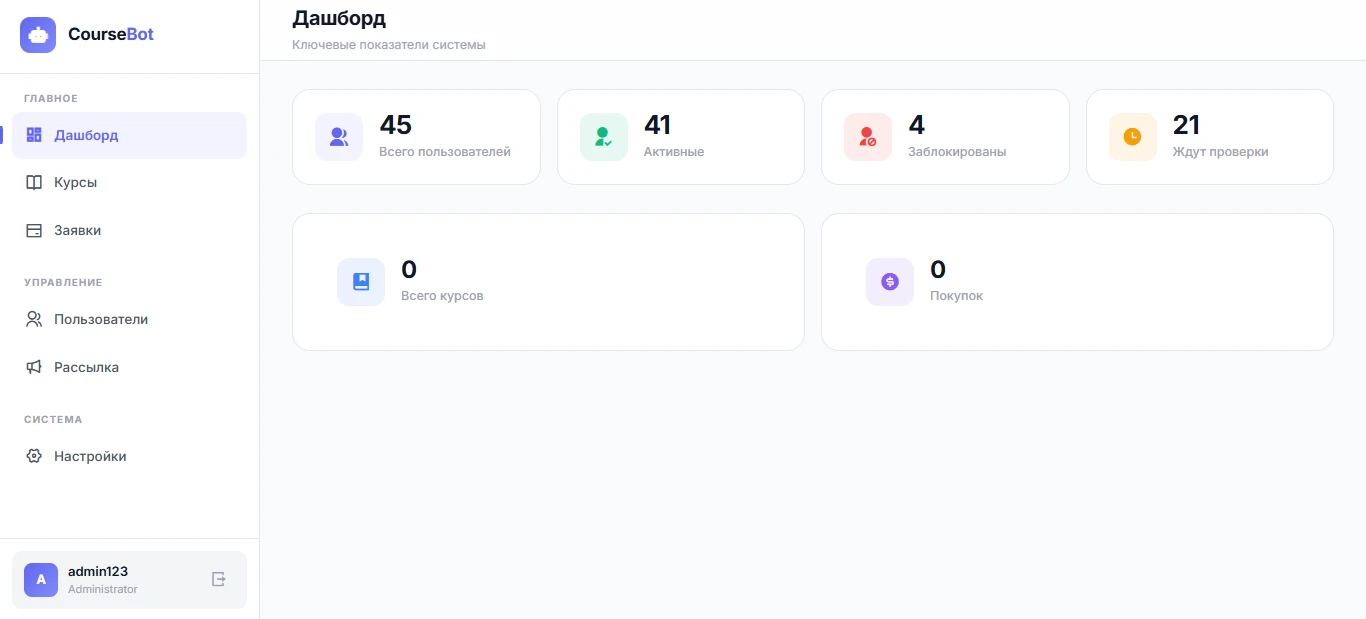This screenshot has height=619, width=1366.
Task: Click the Дашборд page heading
Action: click(x=339, y=18)
